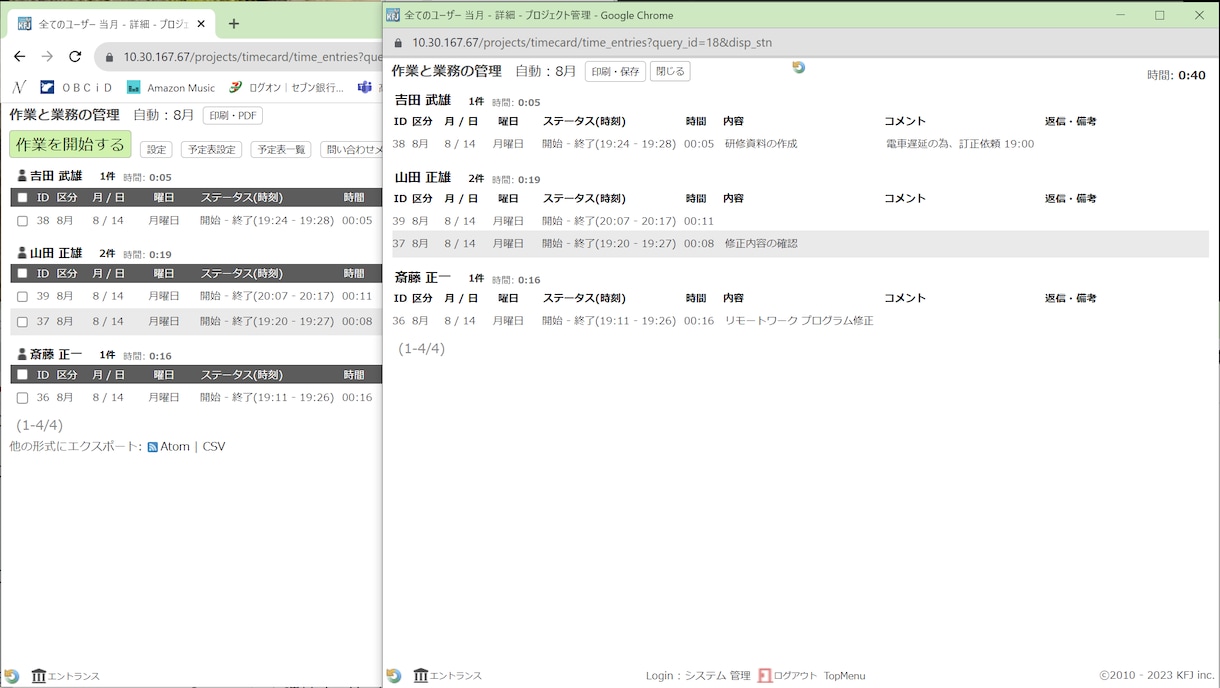
Task: Open 予定表設定 settings
Action: click(211, 150)
